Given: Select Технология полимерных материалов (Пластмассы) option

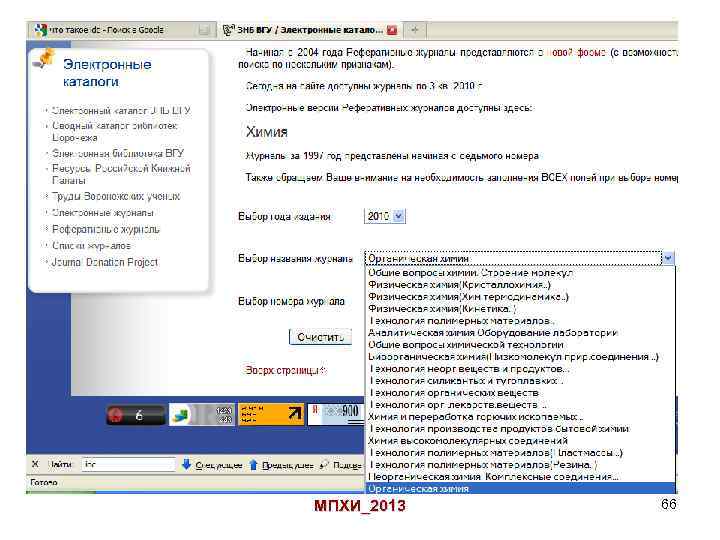Looking at the screenshot, I should 520,453.
